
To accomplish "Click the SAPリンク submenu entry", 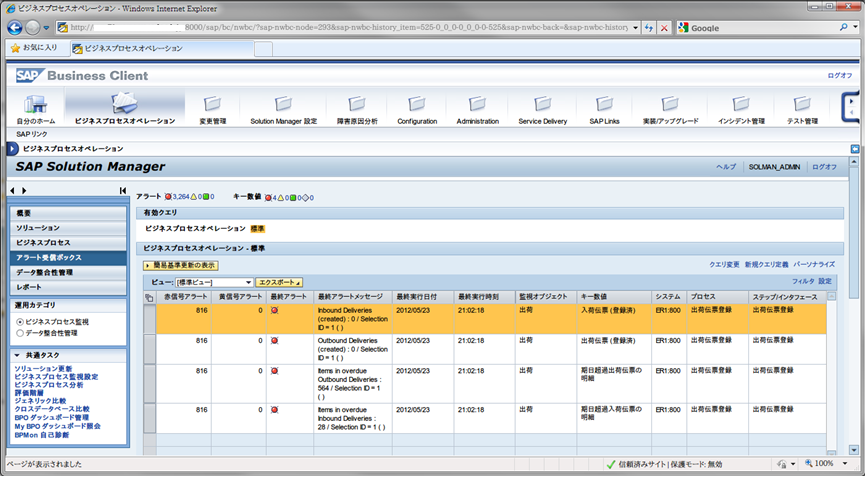I will 32,134.
